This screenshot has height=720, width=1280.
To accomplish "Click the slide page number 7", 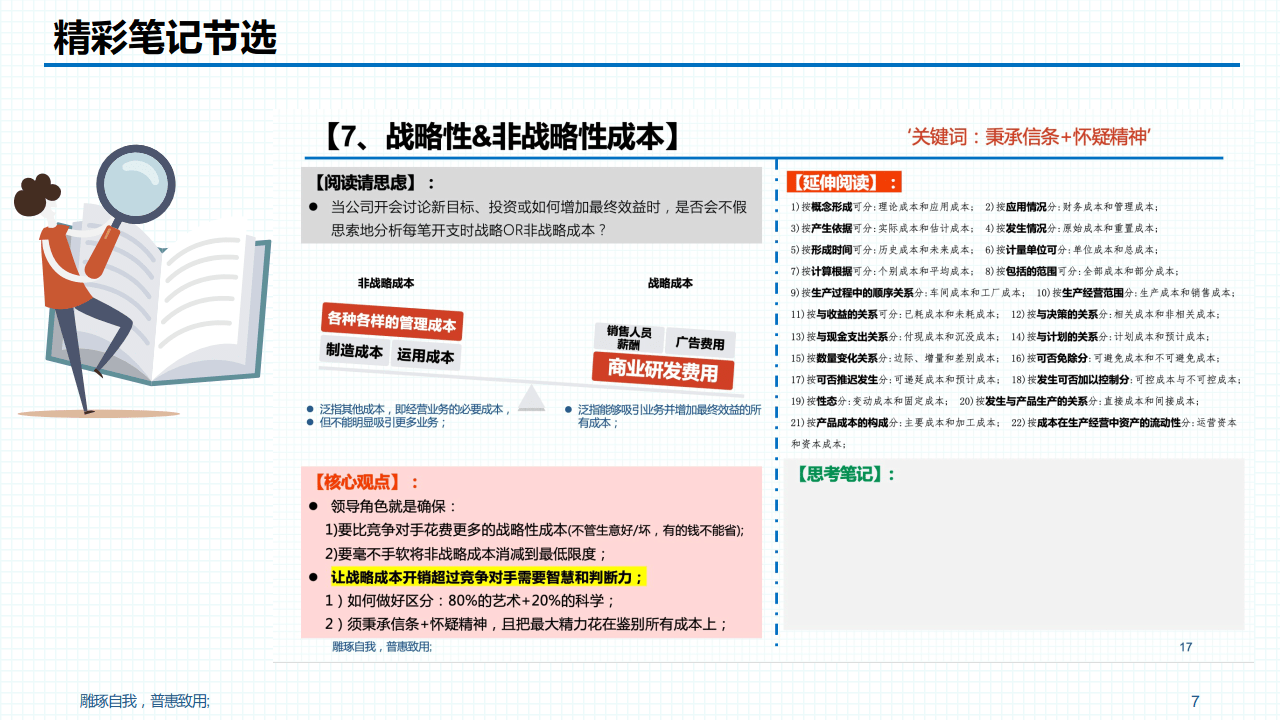I will click(x=1195, y=701).
